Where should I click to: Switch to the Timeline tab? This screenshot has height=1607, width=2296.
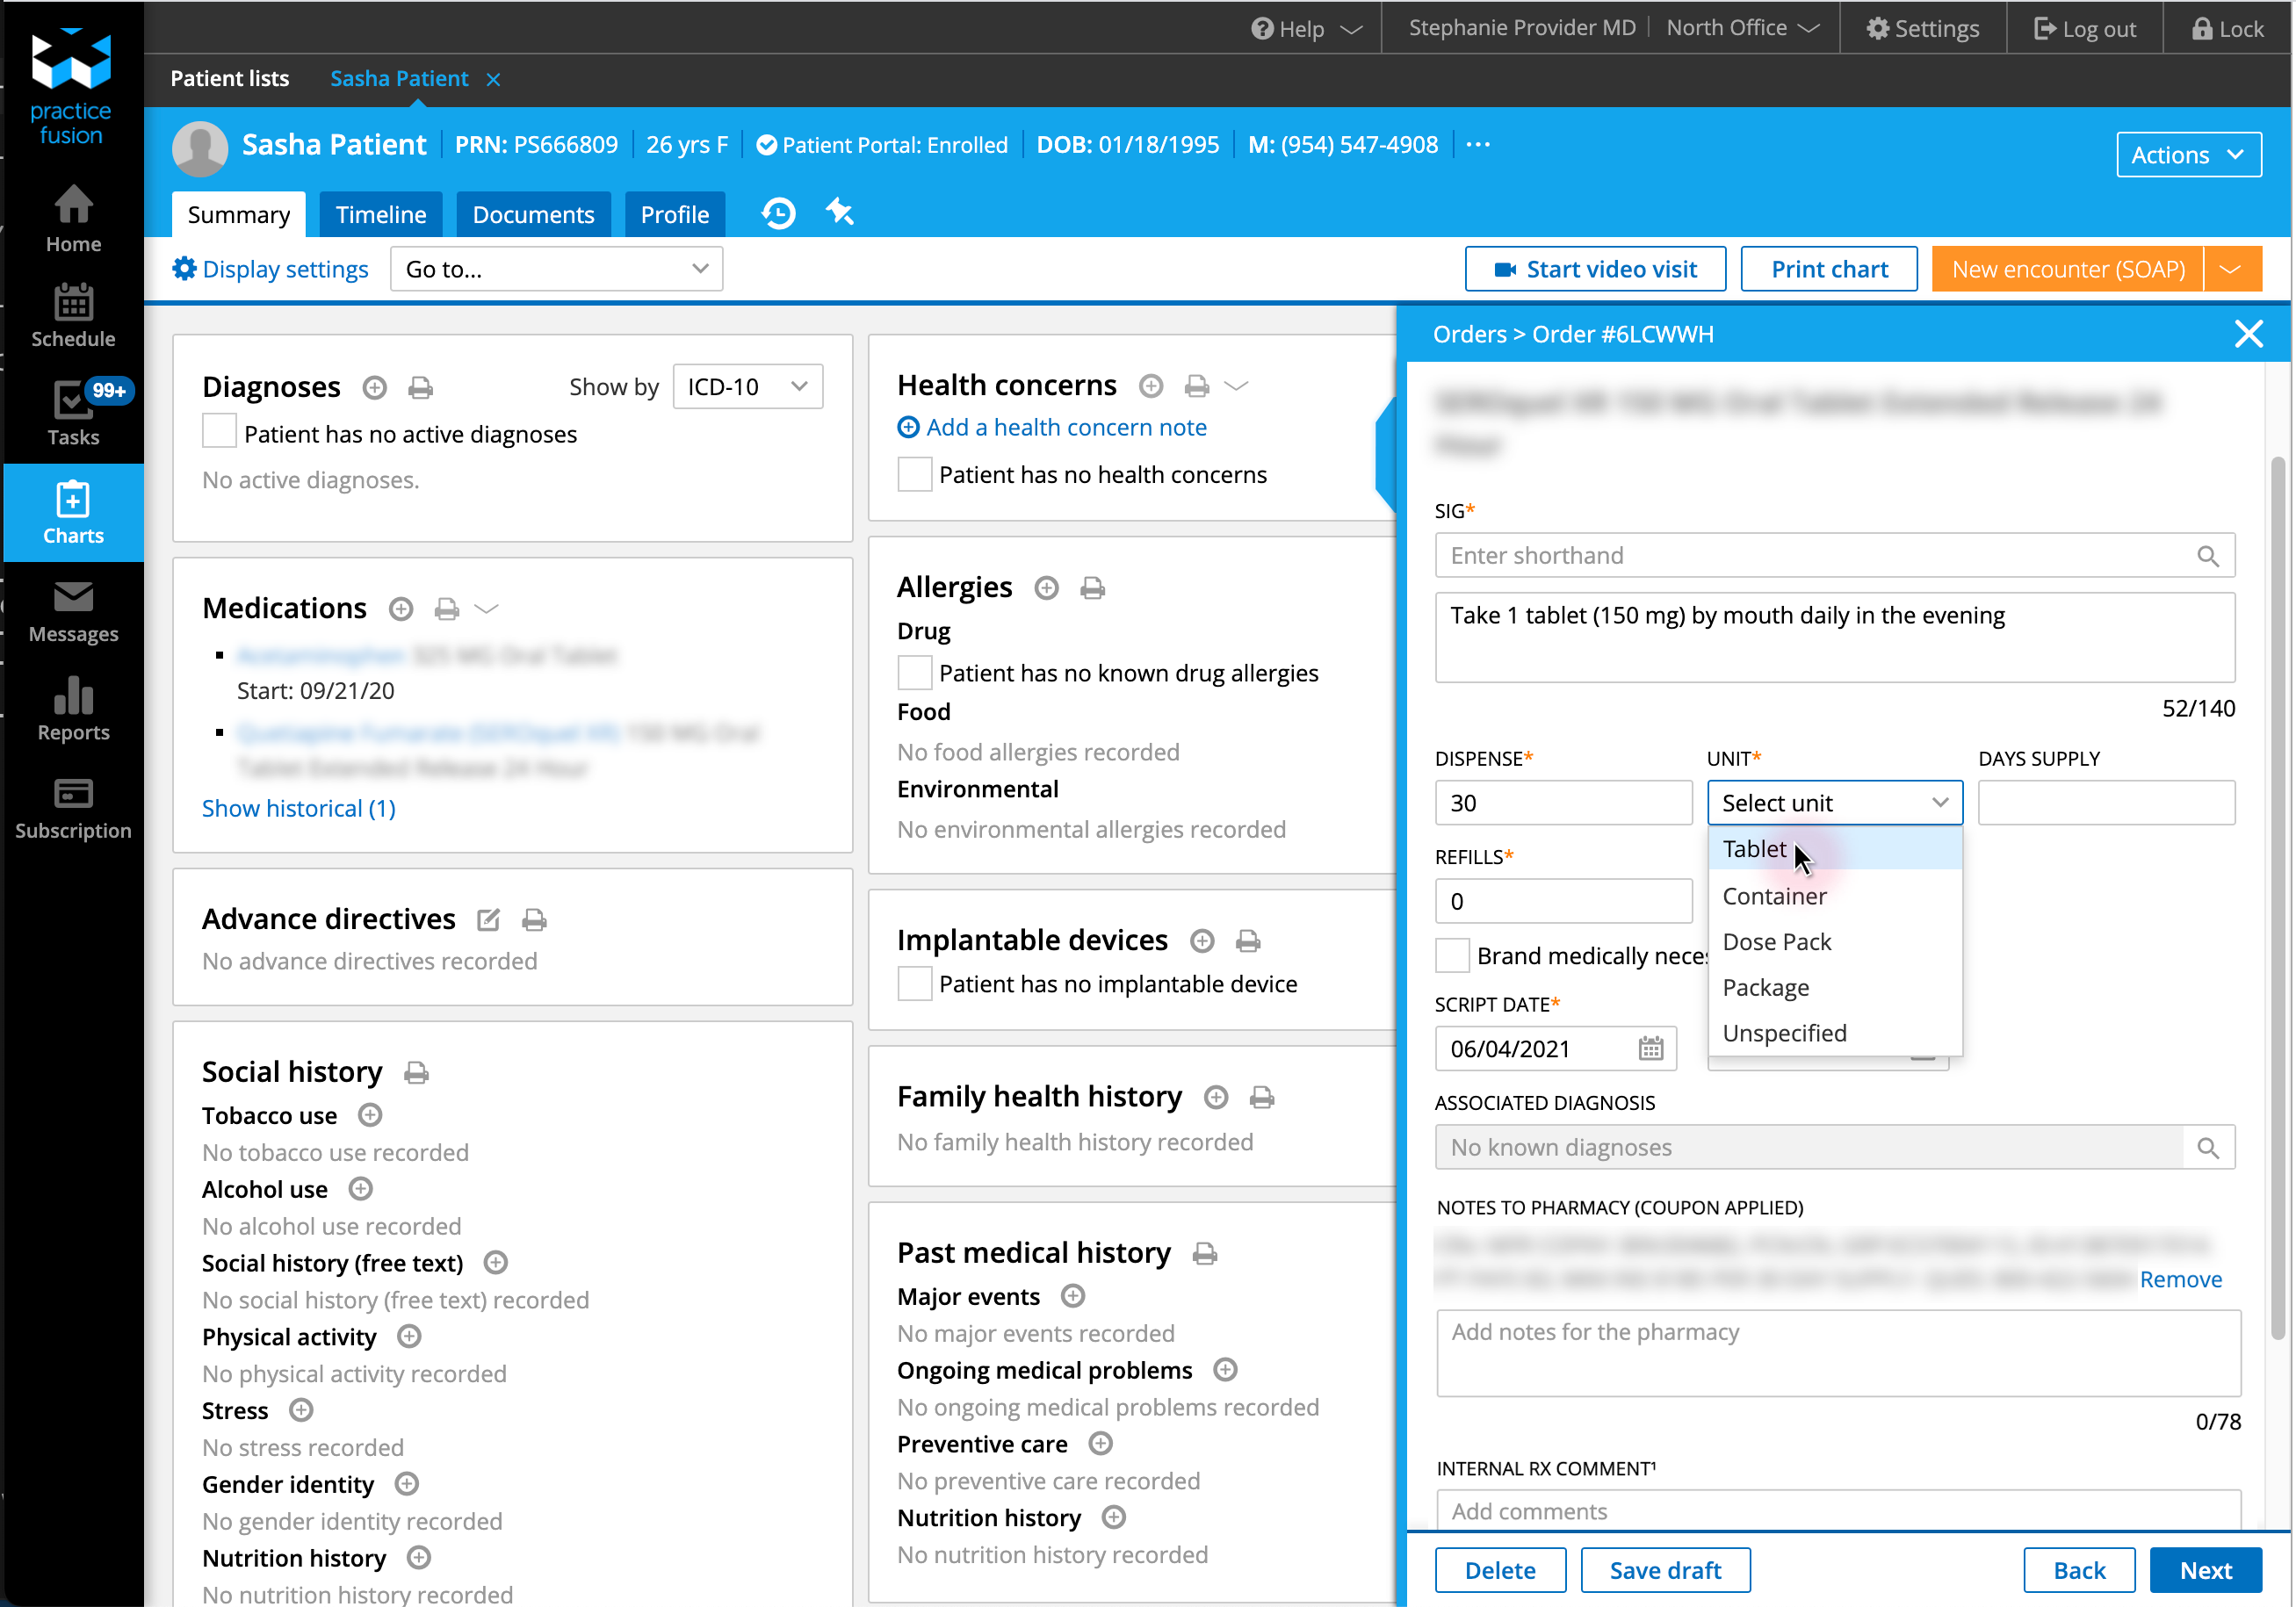380,215
